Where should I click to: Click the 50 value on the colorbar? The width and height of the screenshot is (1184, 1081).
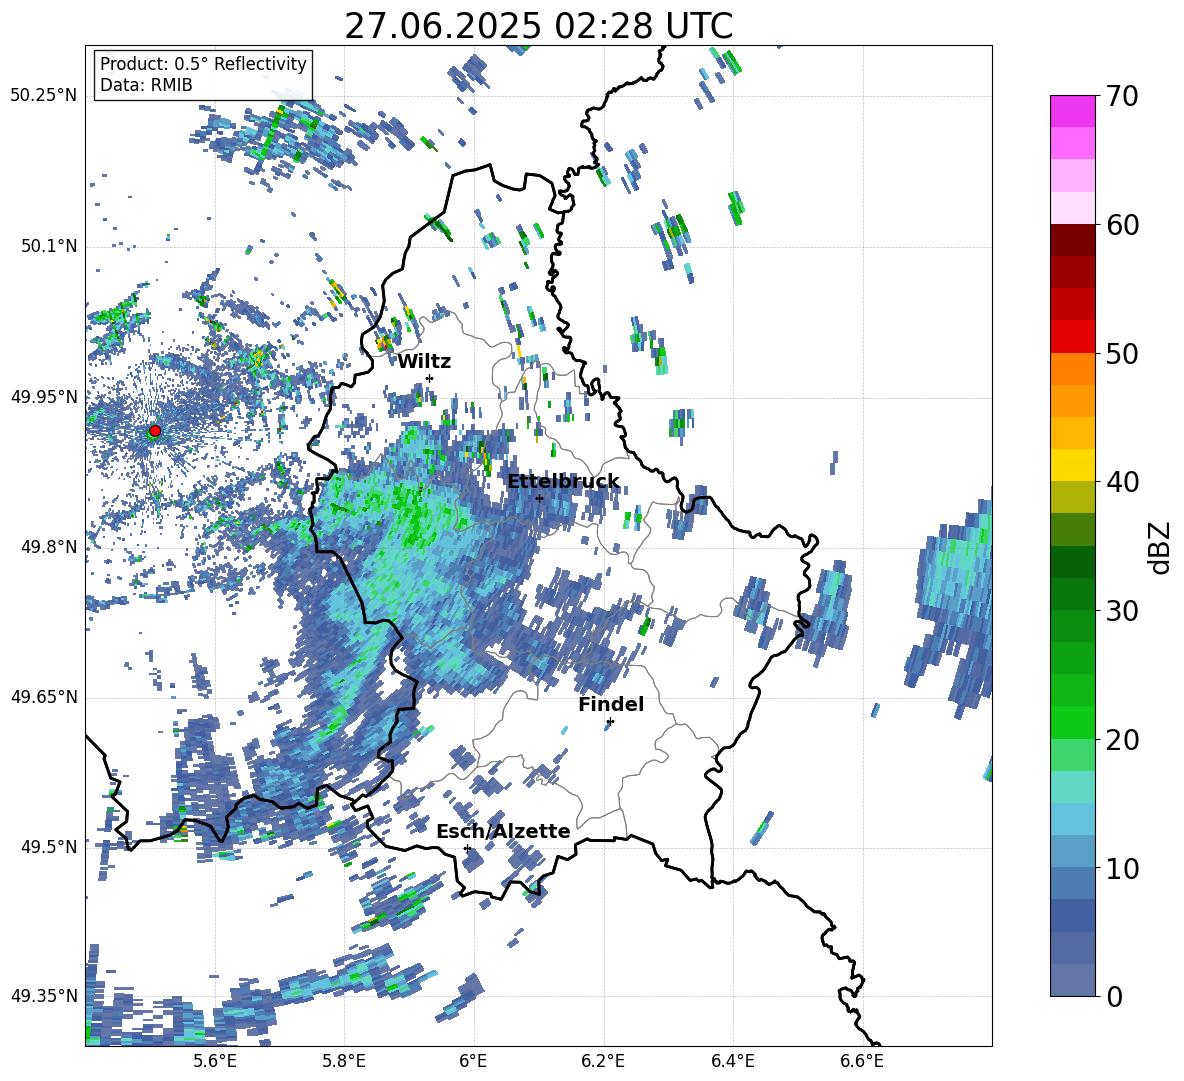point(1121,353)
